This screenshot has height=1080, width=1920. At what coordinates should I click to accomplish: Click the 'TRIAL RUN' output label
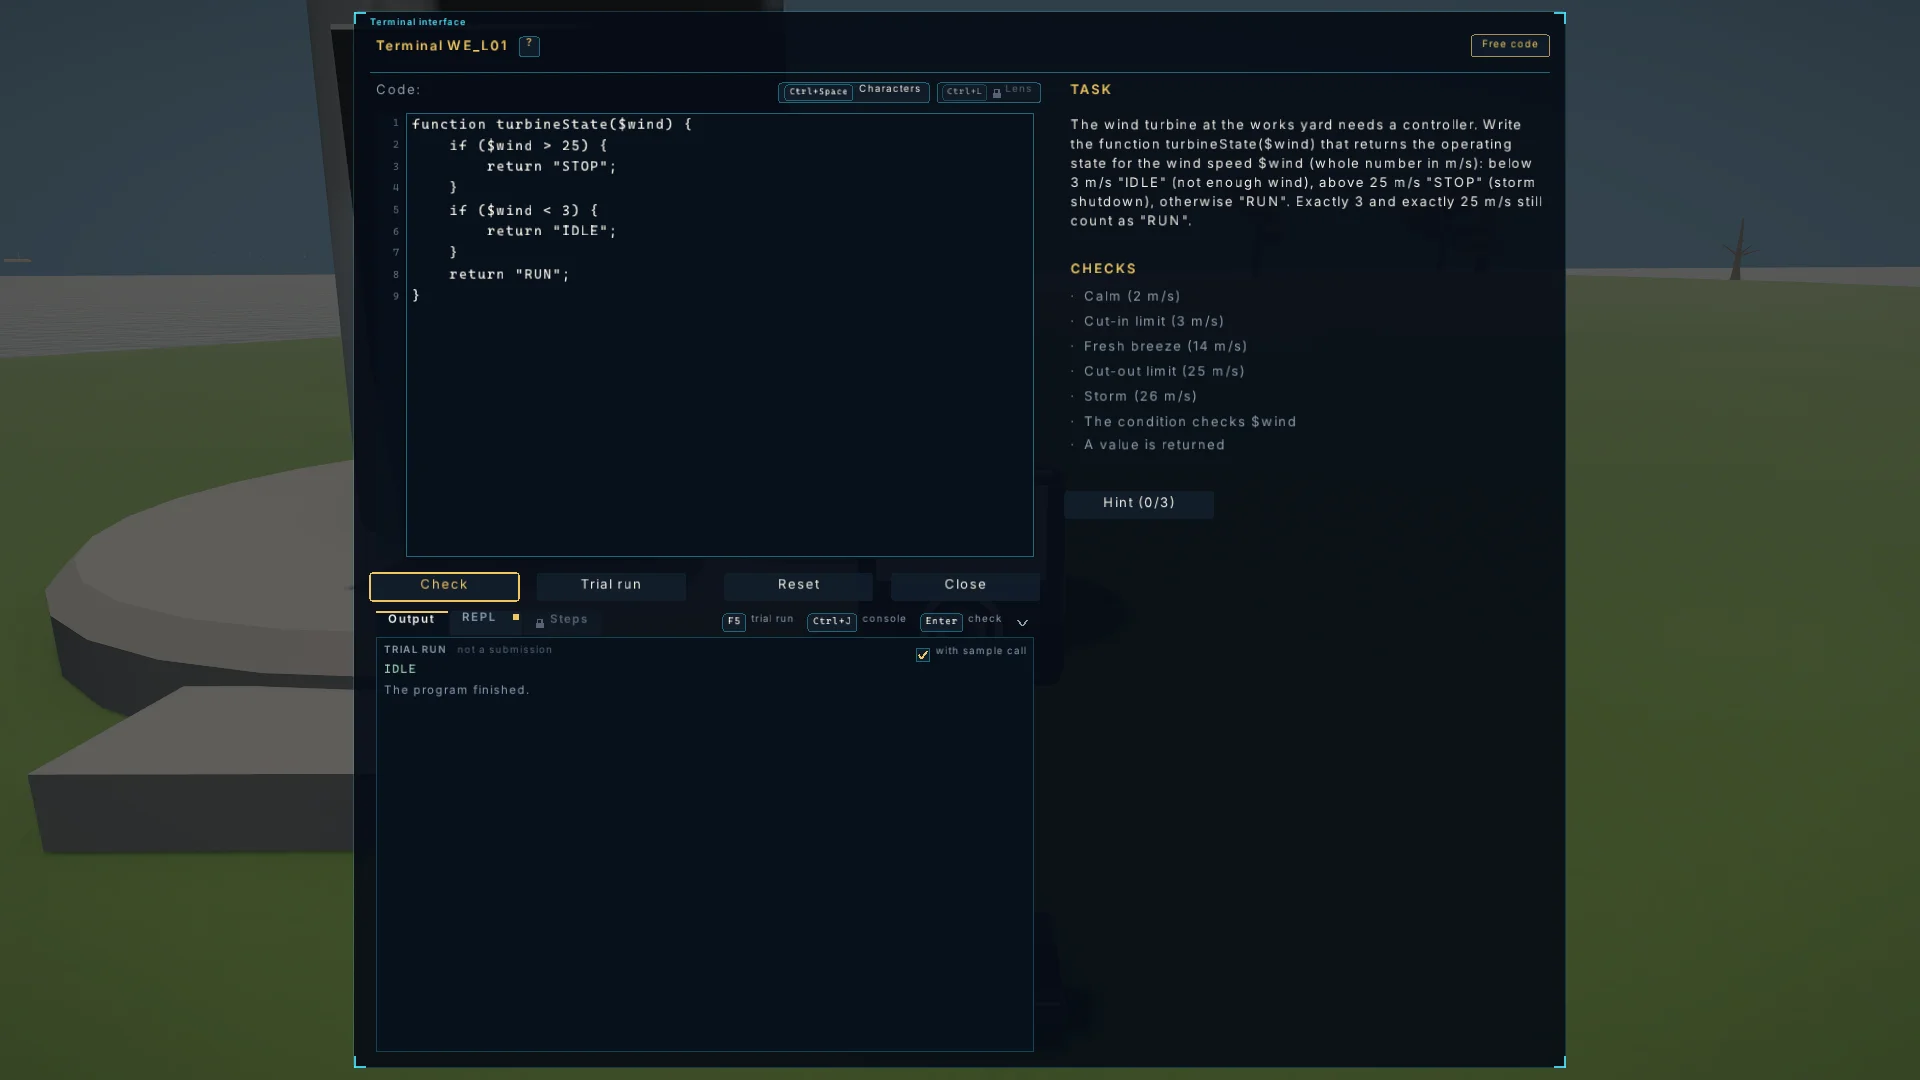coord(415,650)
